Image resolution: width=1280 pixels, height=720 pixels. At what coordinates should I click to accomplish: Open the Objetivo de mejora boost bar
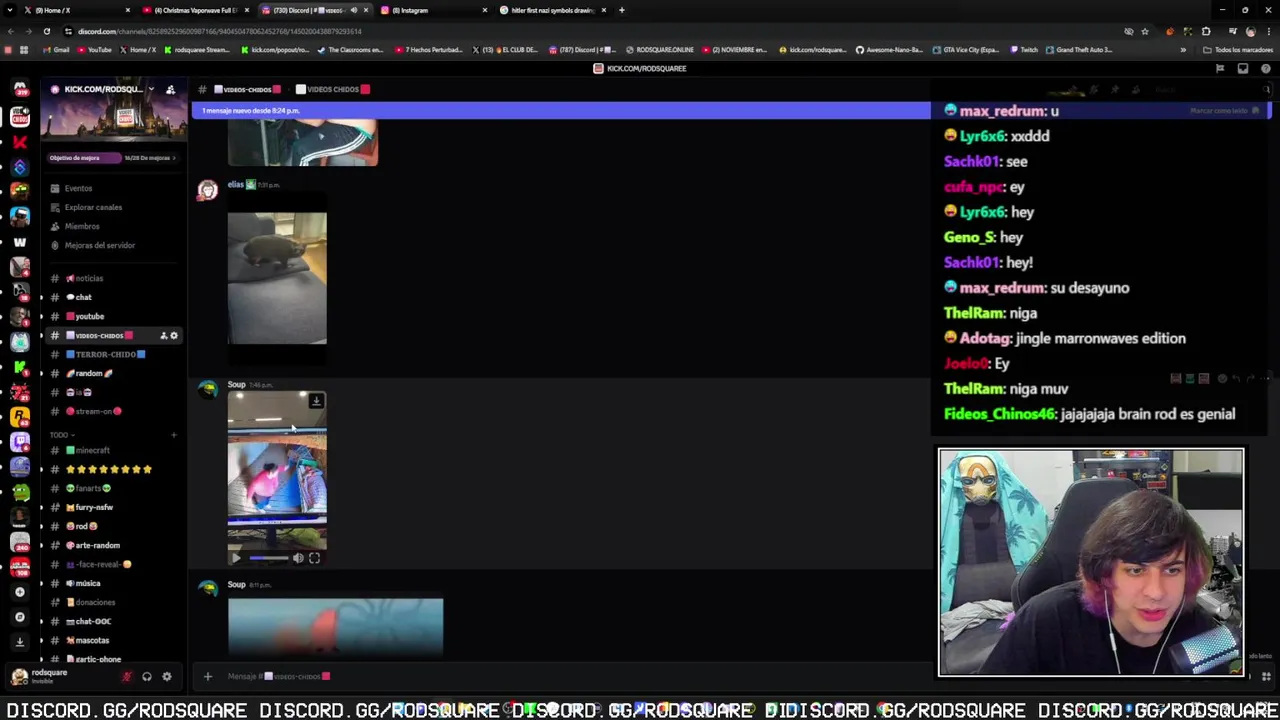pyautogui.click(x=112, y=158)
